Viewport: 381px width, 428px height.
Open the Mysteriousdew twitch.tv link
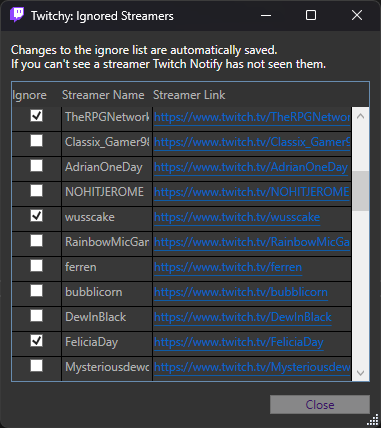252,367
